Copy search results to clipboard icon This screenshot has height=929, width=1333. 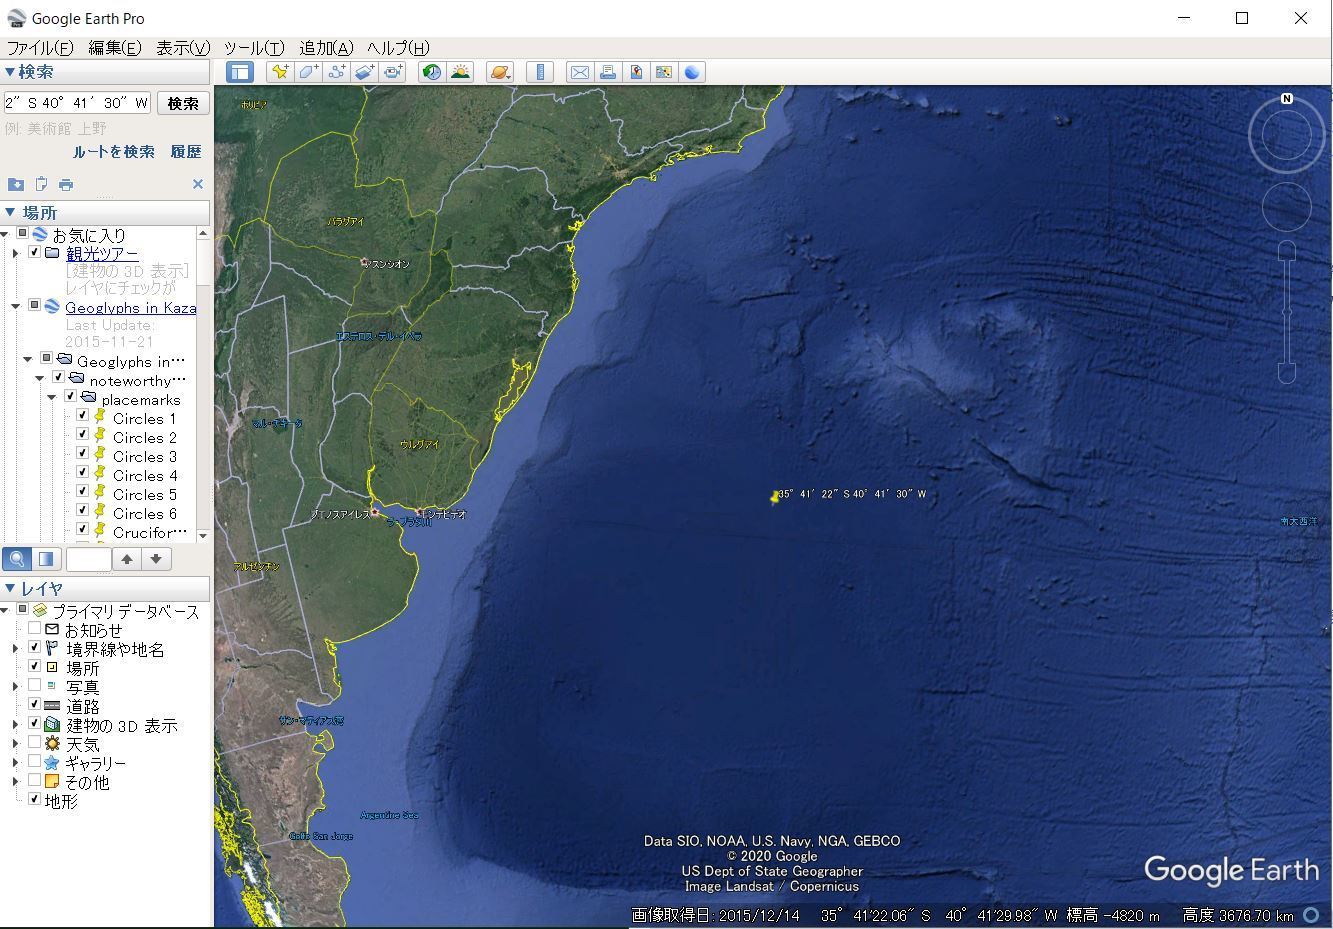(x=41, y=184)
